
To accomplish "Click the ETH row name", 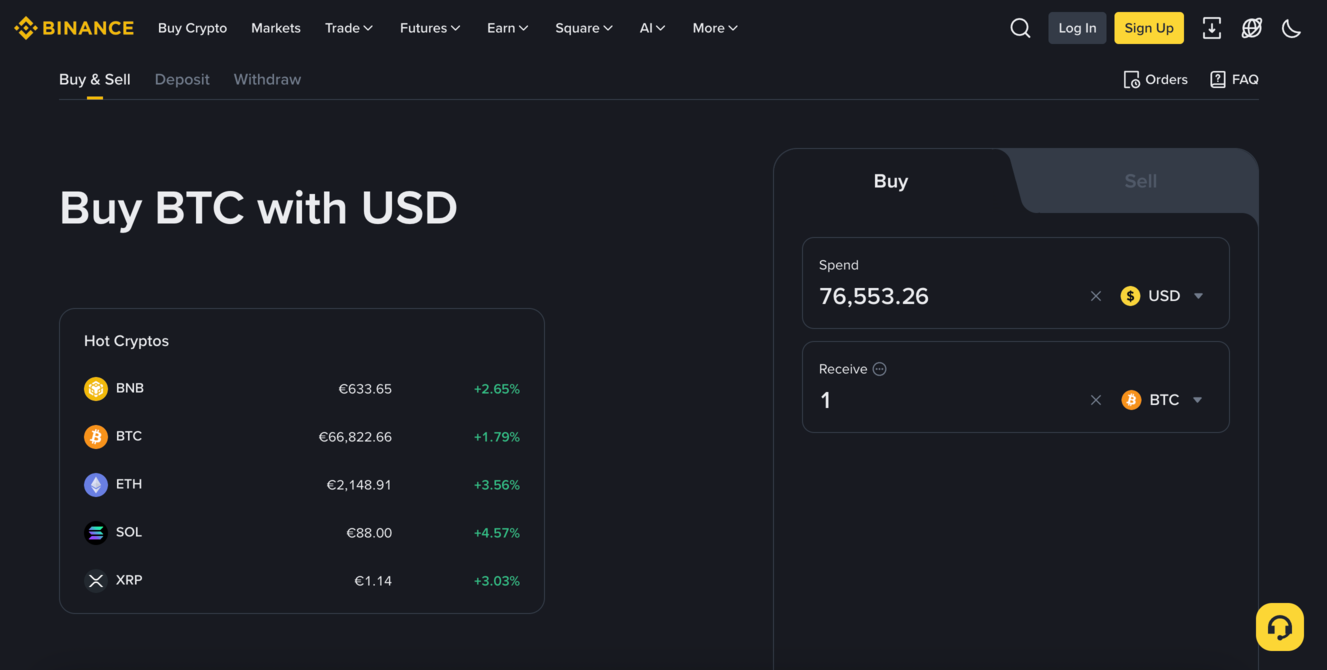I will tap(129, 484).
